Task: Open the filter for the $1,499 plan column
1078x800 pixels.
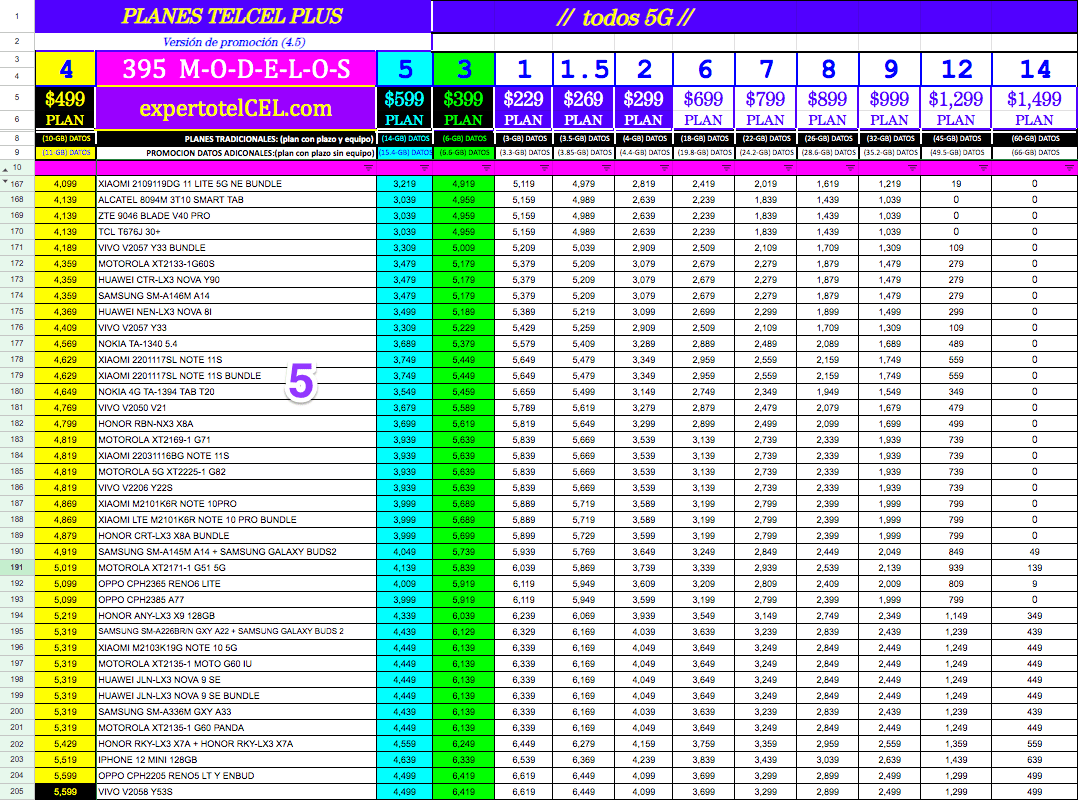Action: click(1069, 168)
